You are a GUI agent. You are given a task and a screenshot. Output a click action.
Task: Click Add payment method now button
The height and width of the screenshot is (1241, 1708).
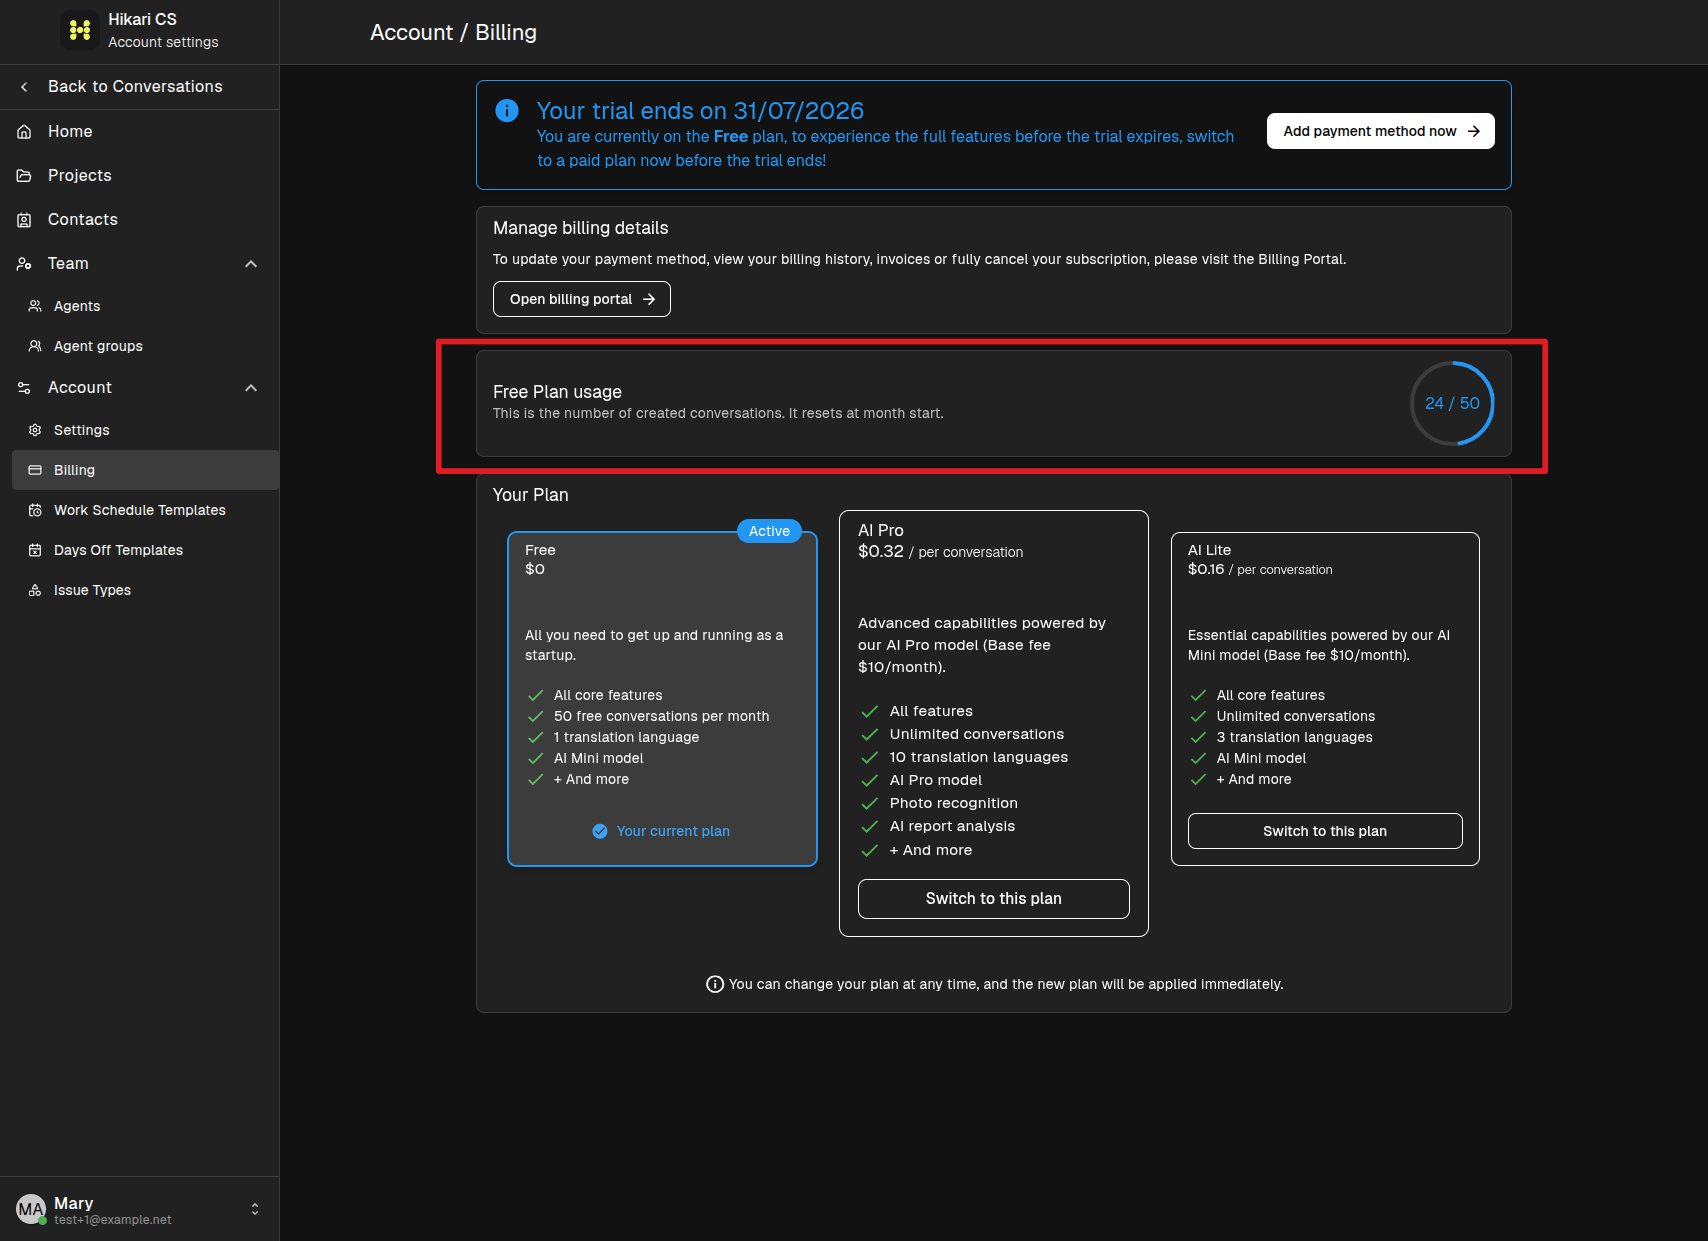click(x=1380, y=131)
